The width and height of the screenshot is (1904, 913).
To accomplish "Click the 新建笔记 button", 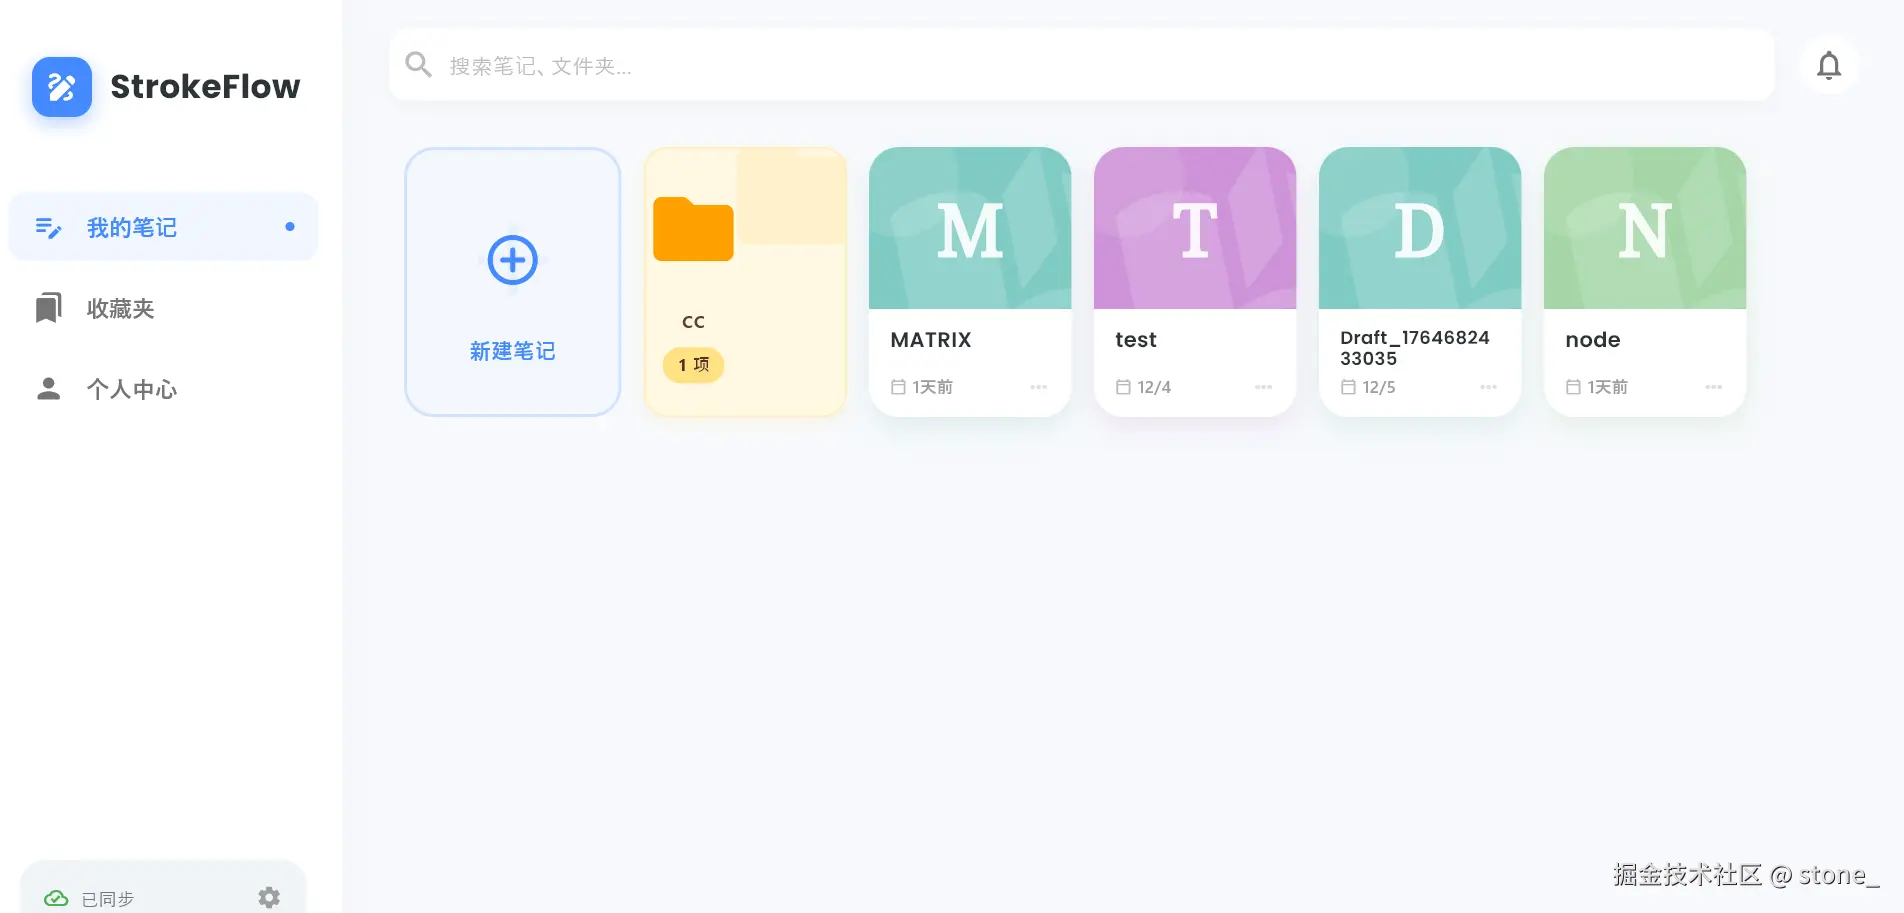I will [513, 282].
